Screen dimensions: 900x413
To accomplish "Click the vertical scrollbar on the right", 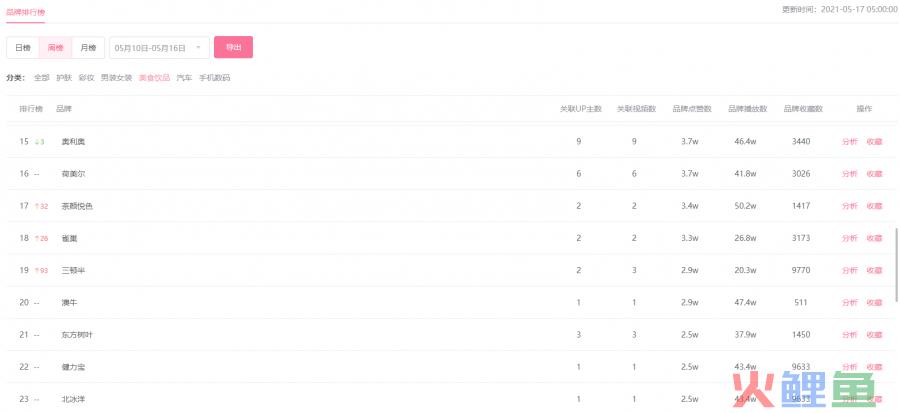I will [x=896, y=266].
